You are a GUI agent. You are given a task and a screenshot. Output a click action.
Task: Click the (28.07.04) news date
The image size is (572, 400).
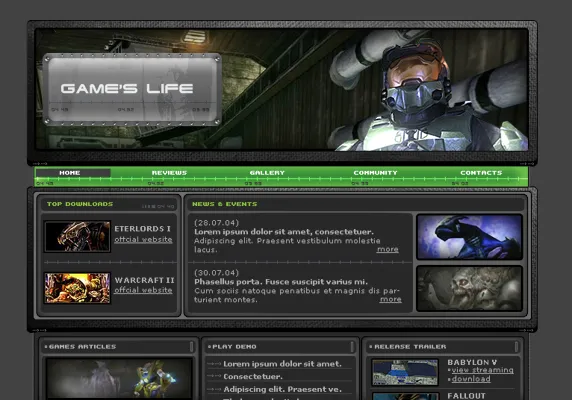click(x=216, y=223)
